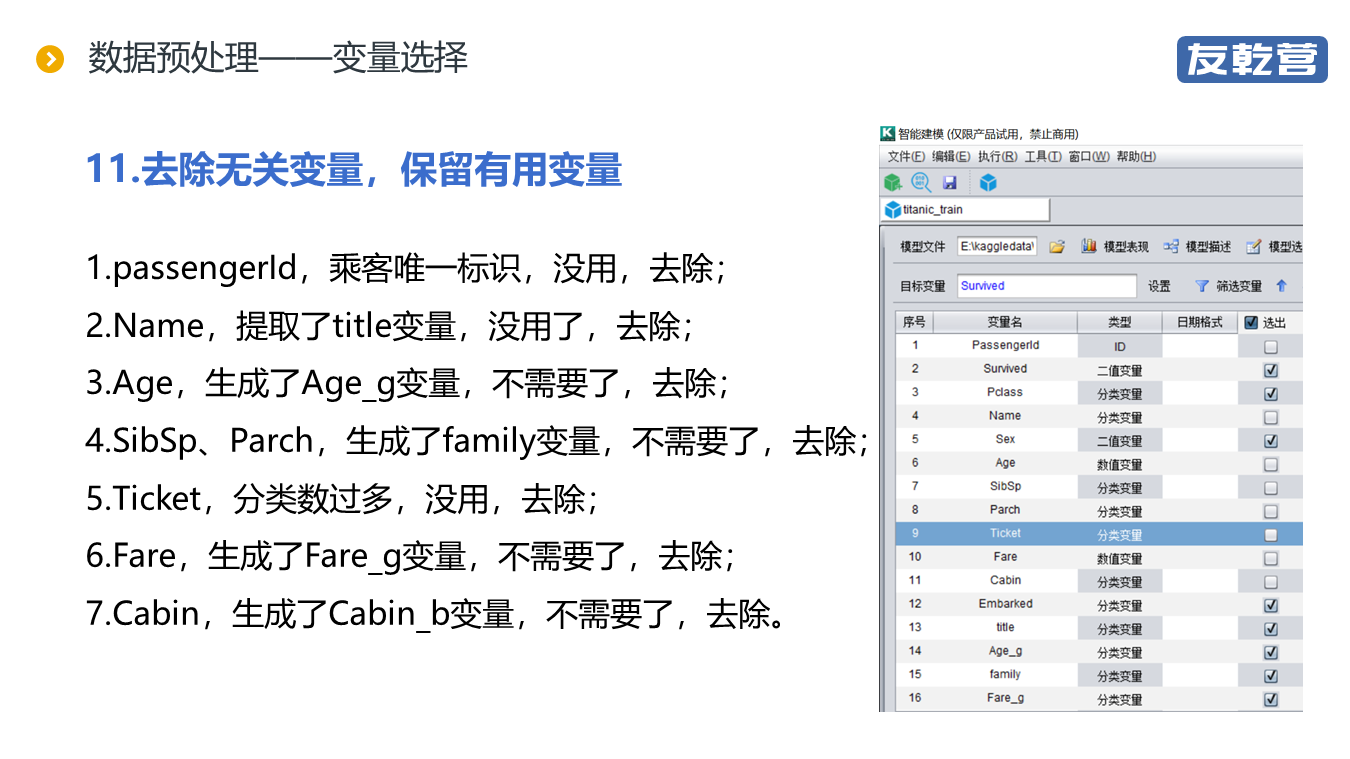Select the SibSp variable name cell

(x=1005, y=486)
